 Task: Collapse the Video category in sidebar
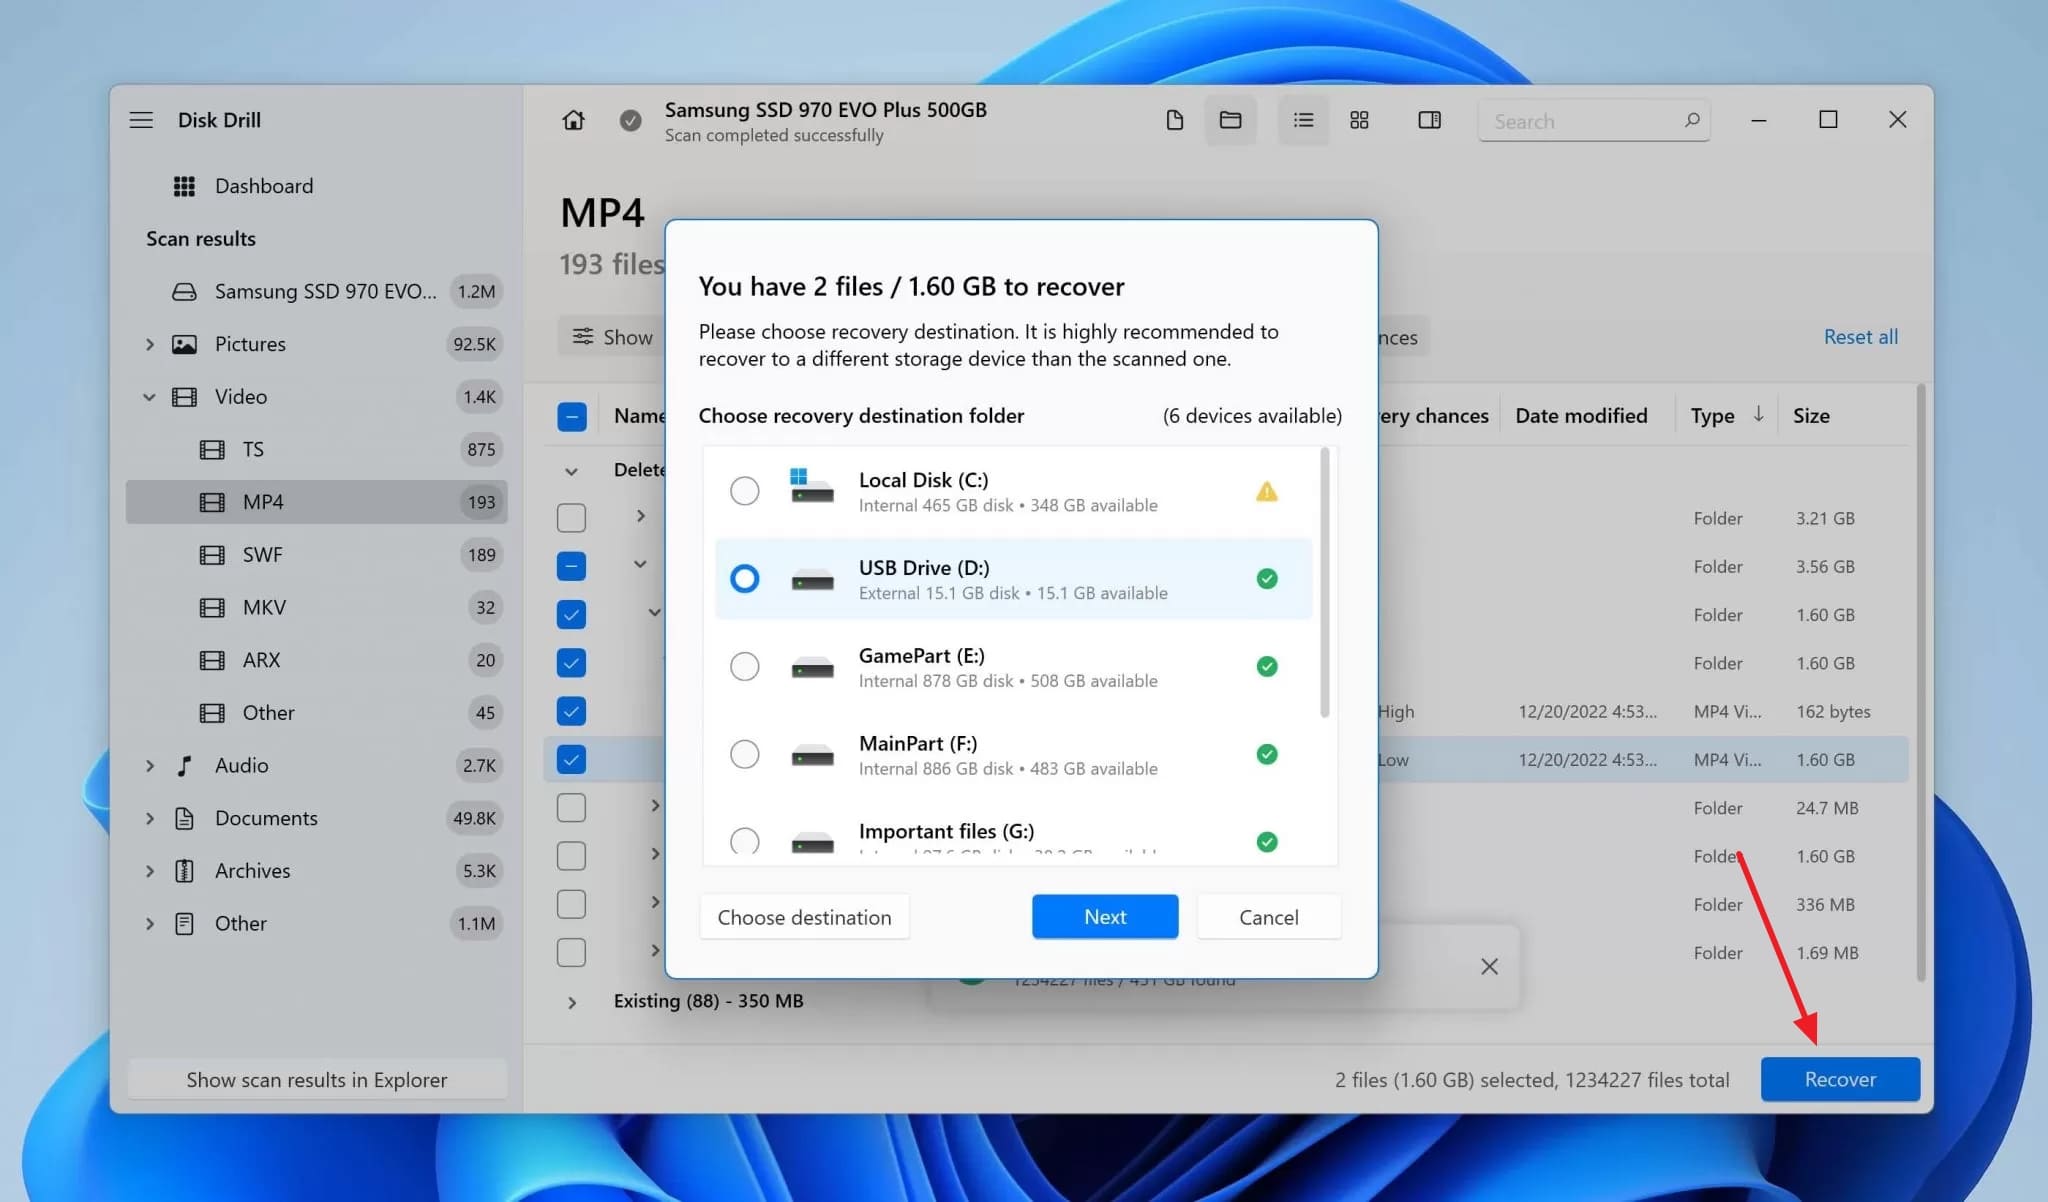click(150, 397)
